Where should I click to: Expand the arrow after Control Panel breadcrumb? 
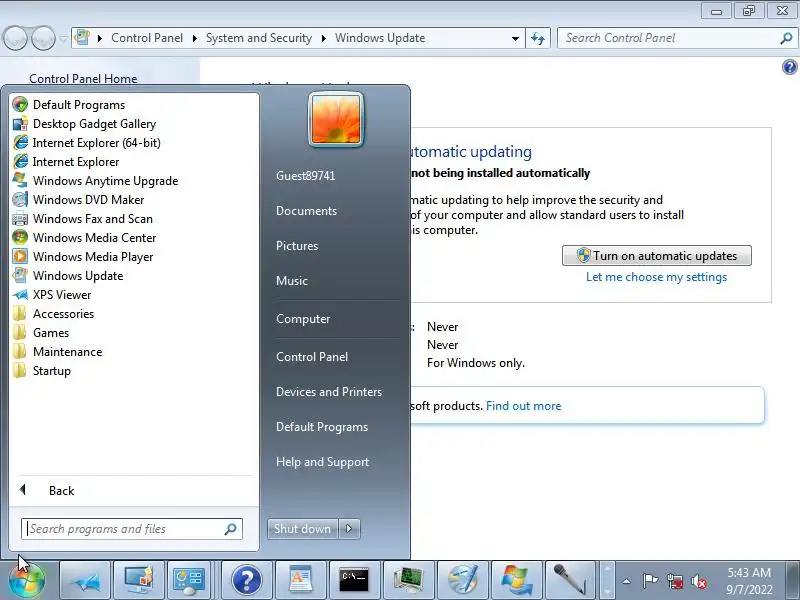tap(194, 38)
